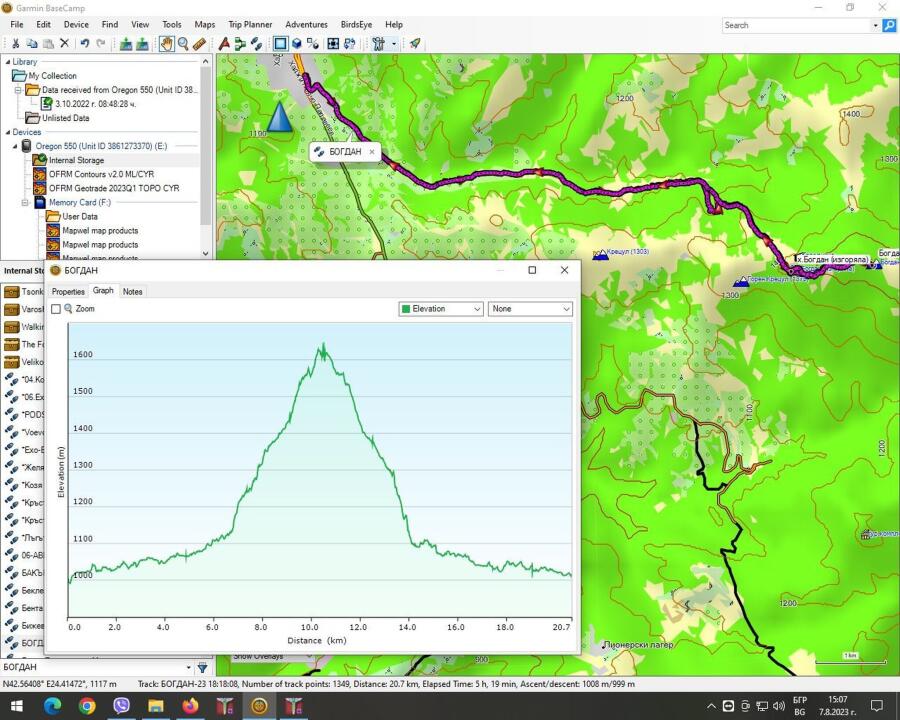
Task: Click the Windows Start button
Action: [17, 706]
